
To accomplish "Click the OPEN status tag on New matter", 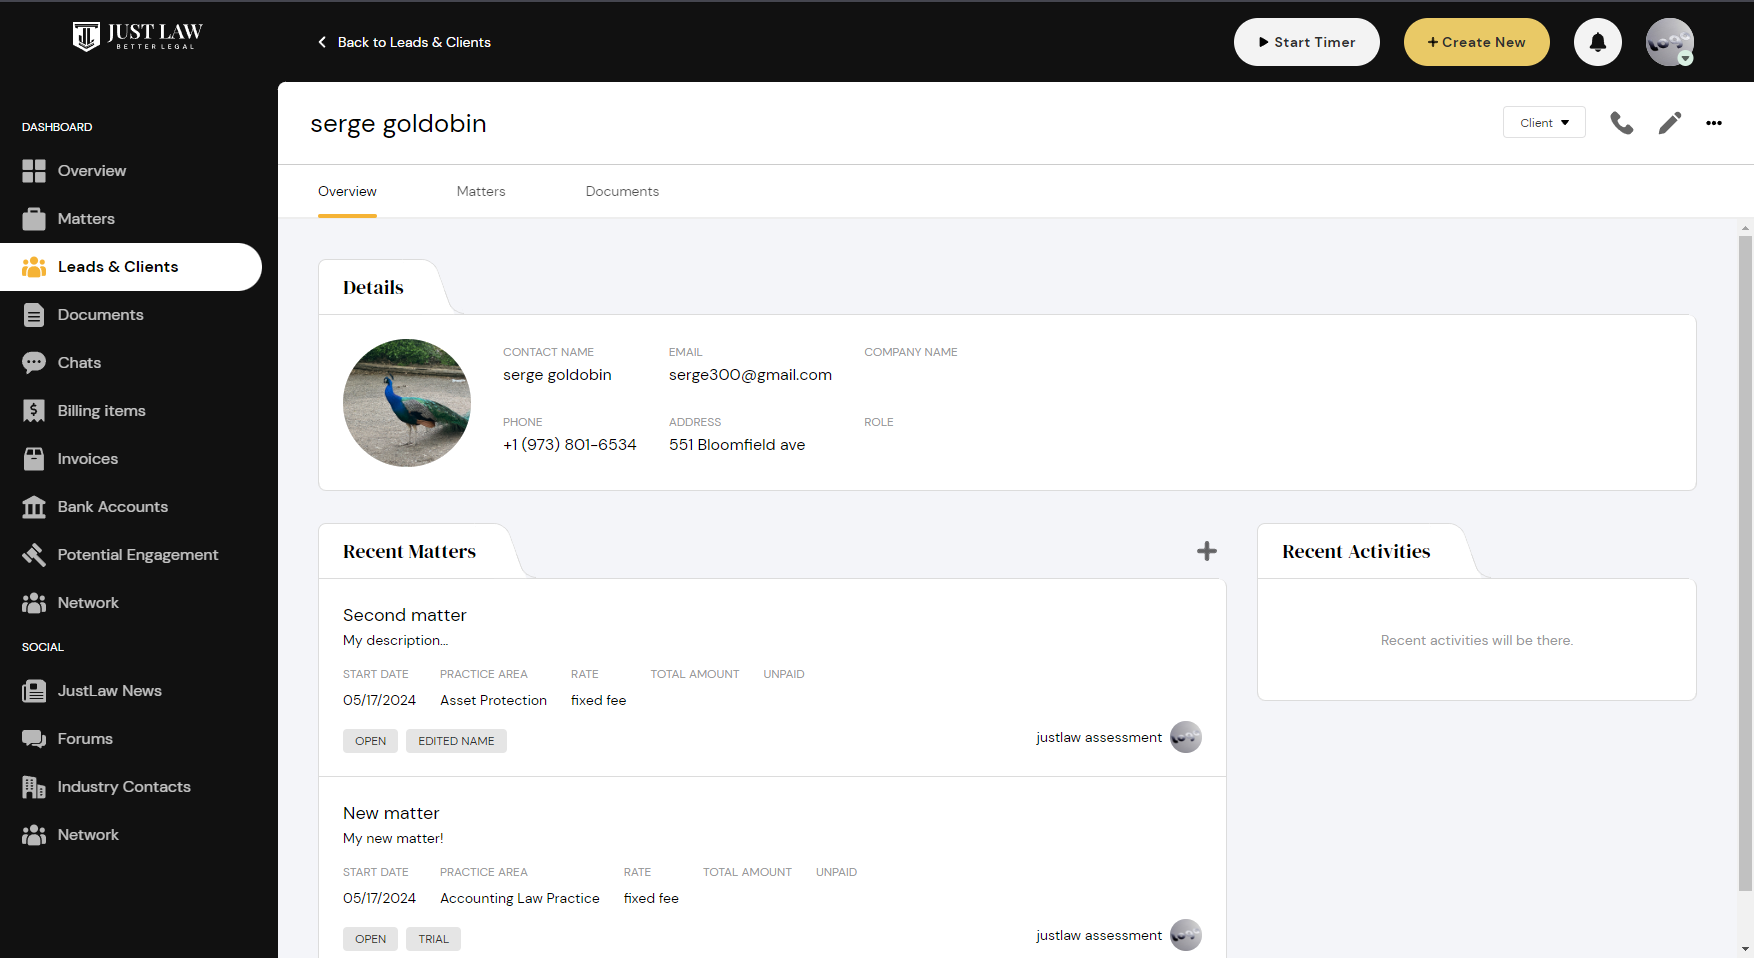I will pyautogui.click(x=370, y=939).
